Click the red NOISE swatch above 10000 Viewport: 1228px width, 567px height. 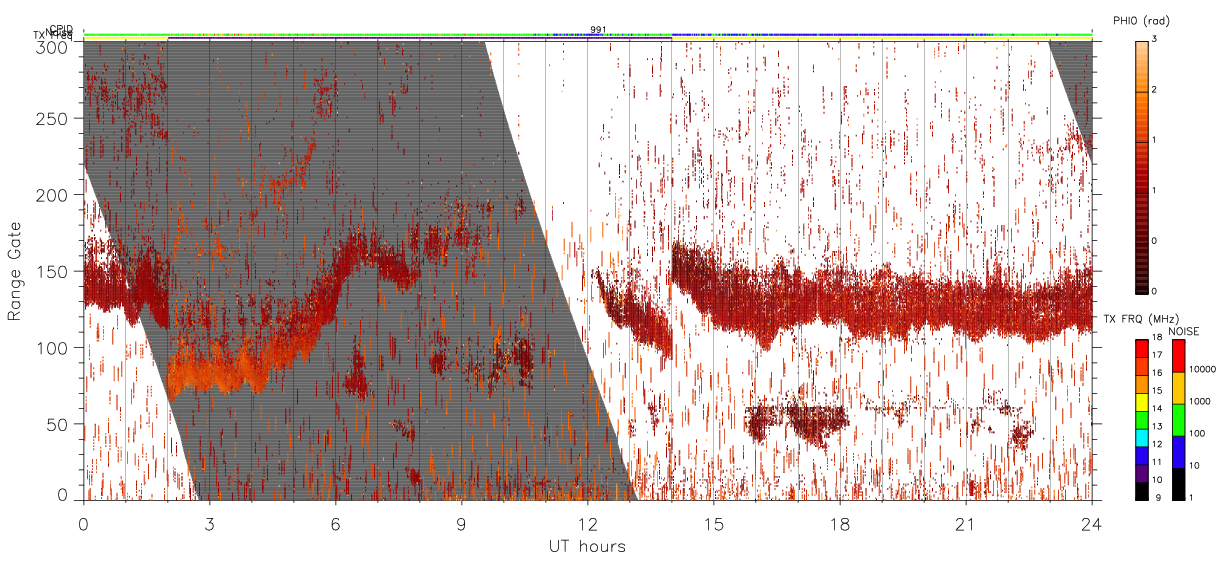(x=1178, y=356)
